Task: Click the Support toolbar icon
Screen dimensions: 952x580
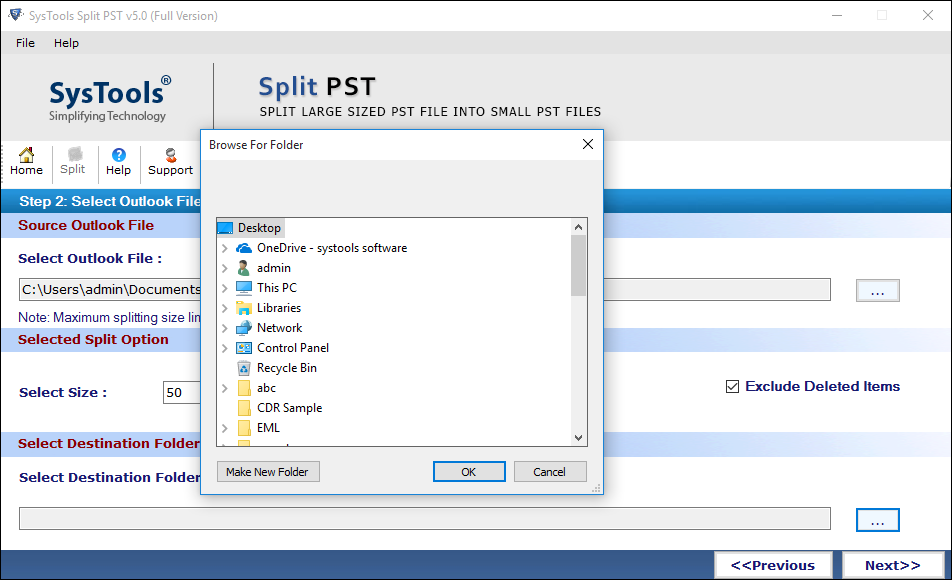Action: click(169, 162)
